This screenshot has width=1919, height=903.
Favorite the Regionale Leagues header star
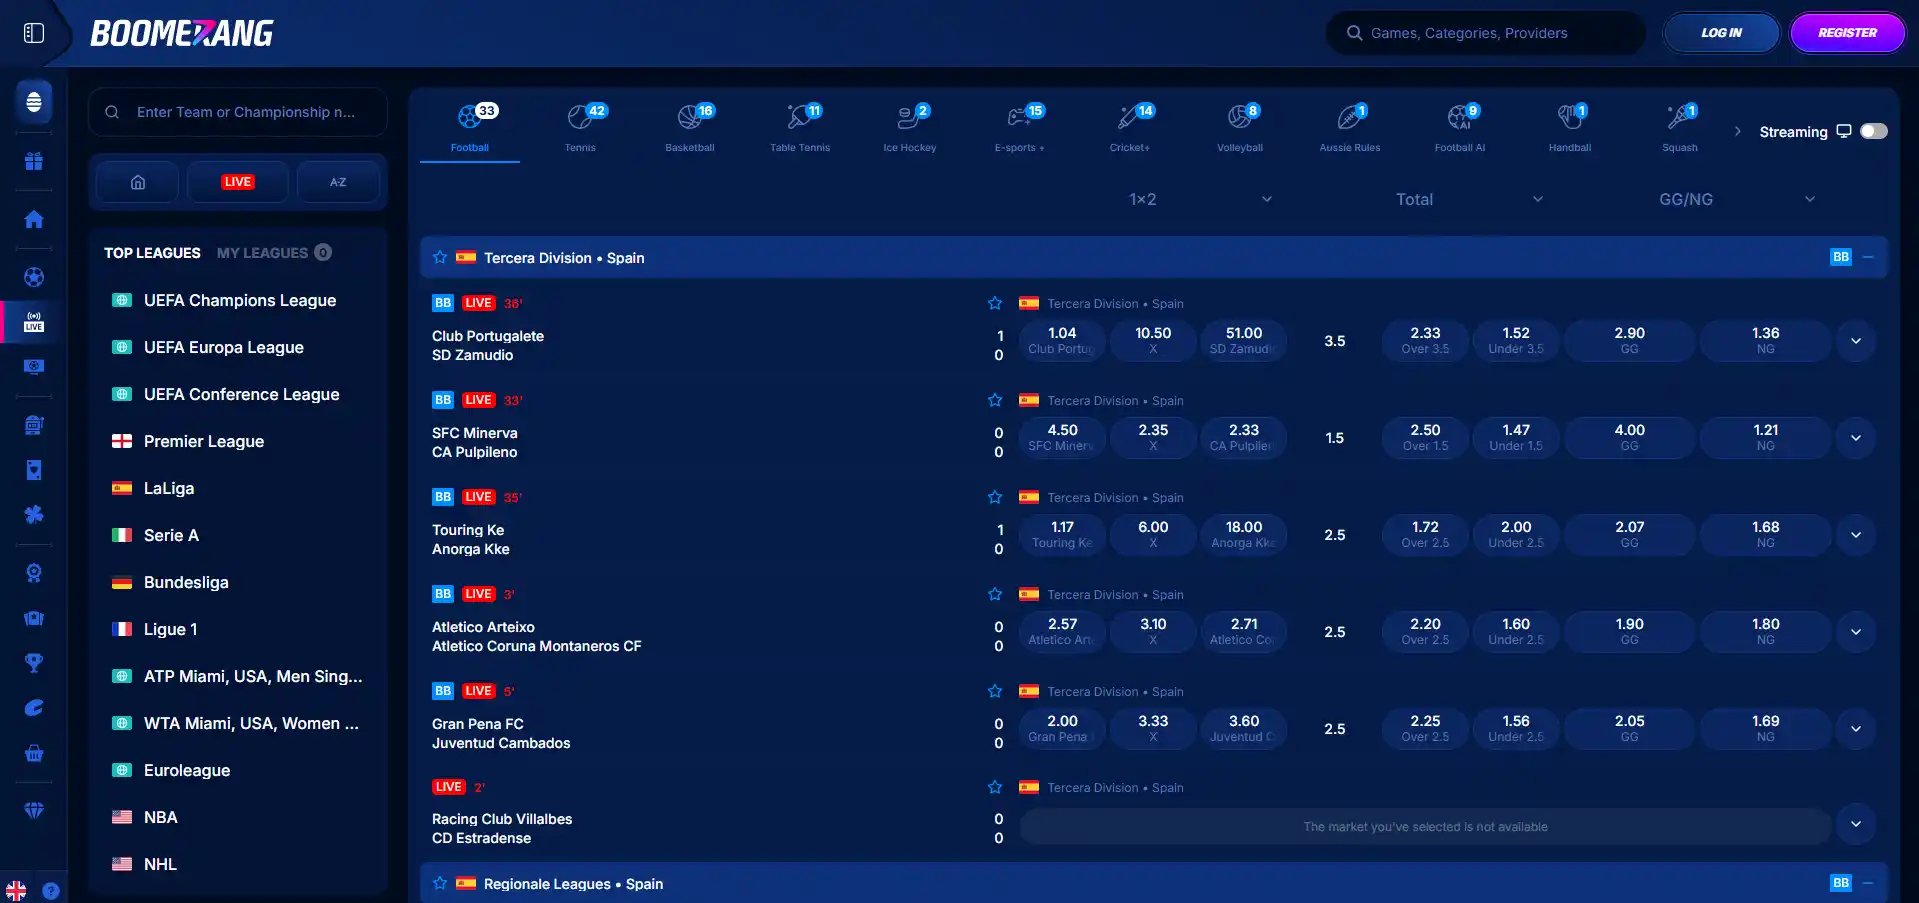coord(440,883)
